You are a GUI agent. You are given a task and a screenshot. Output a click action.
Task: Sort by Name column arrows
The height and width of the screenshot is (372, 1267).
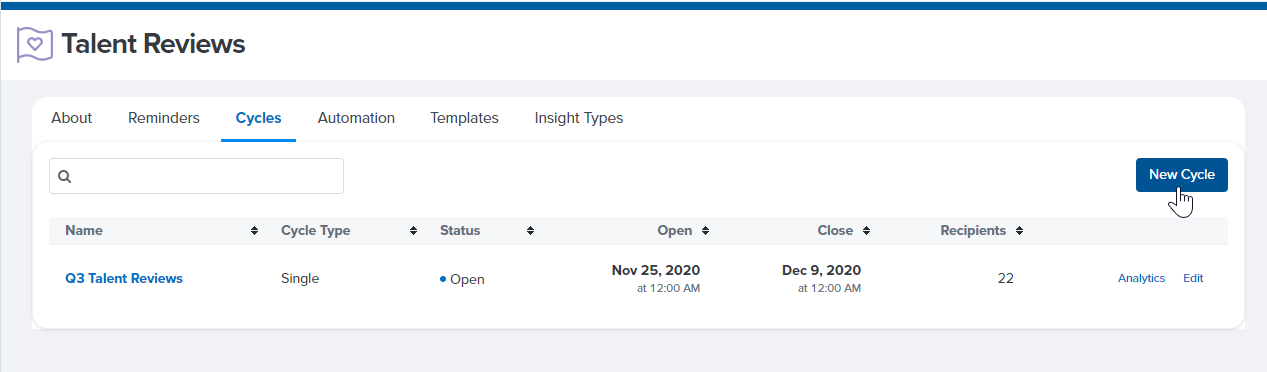[x=255, y=231]
